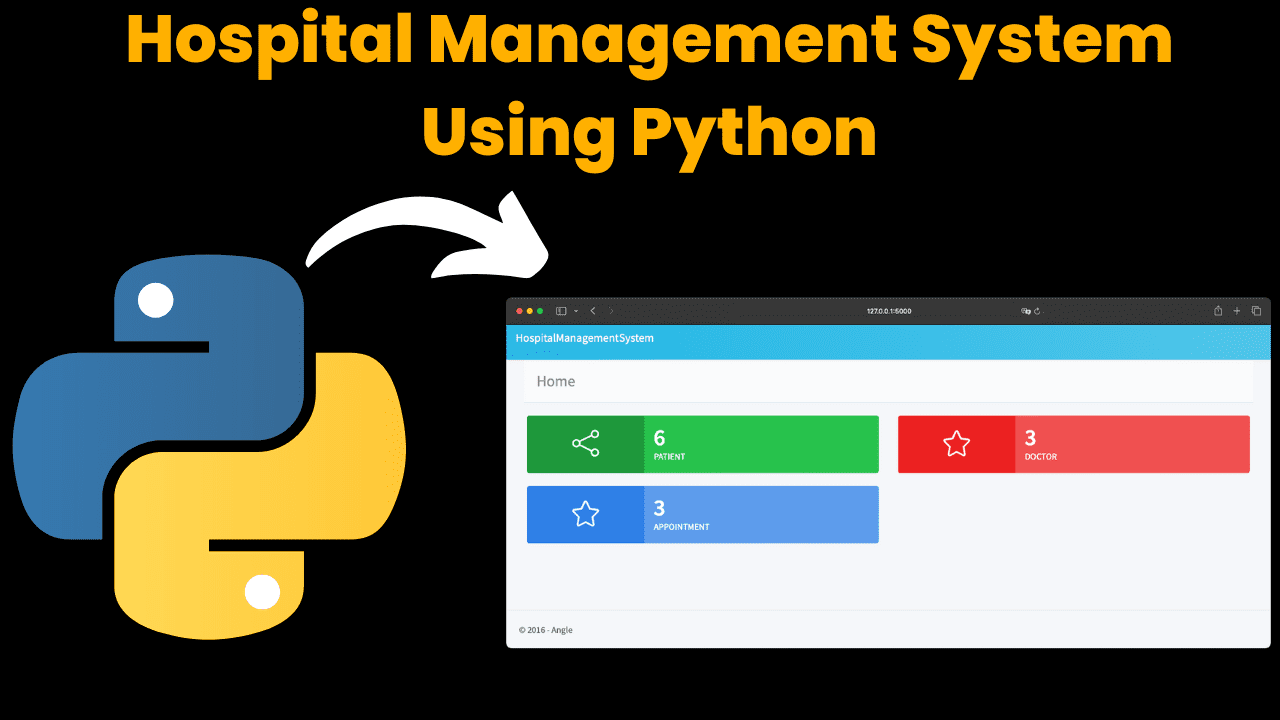Image resolution: width=1280 pixels, height=720 pixels.
Task: Show tab overview icon in Safari
Action: point(1256,311)
